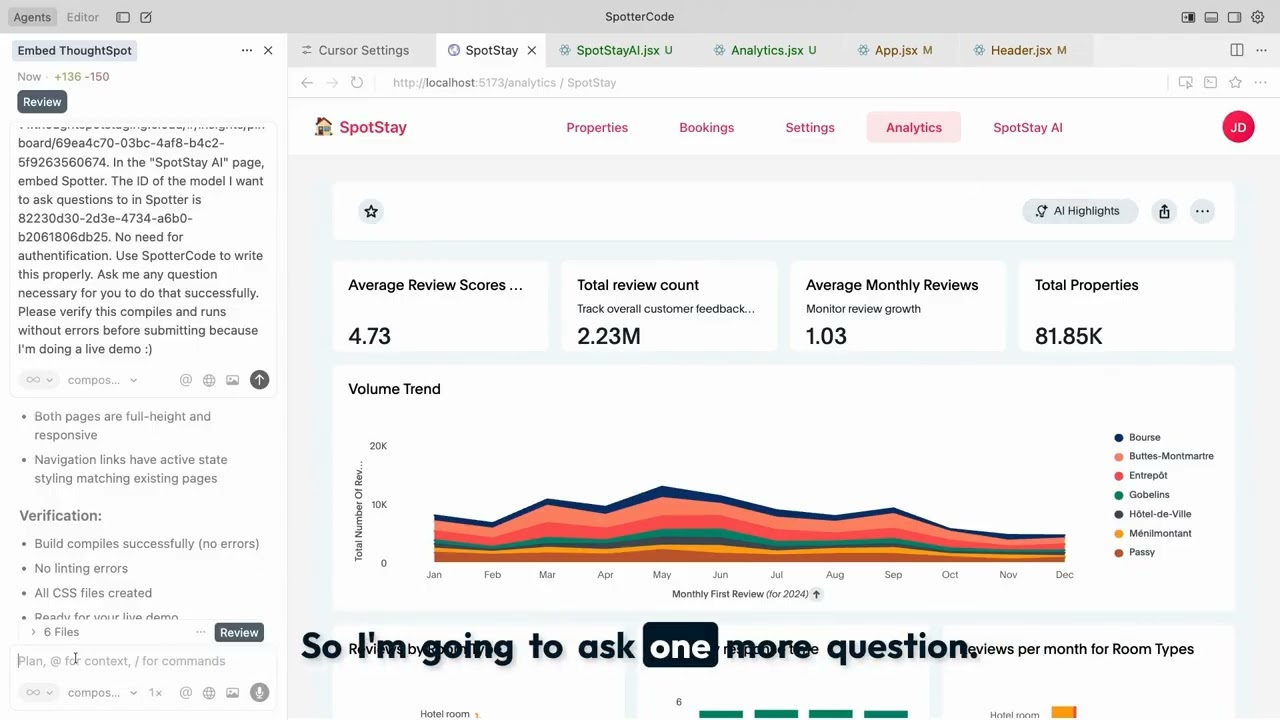Toggle the bottom panel layout icon
This screenshot has width=1280, height=720.
[1211, 17]
